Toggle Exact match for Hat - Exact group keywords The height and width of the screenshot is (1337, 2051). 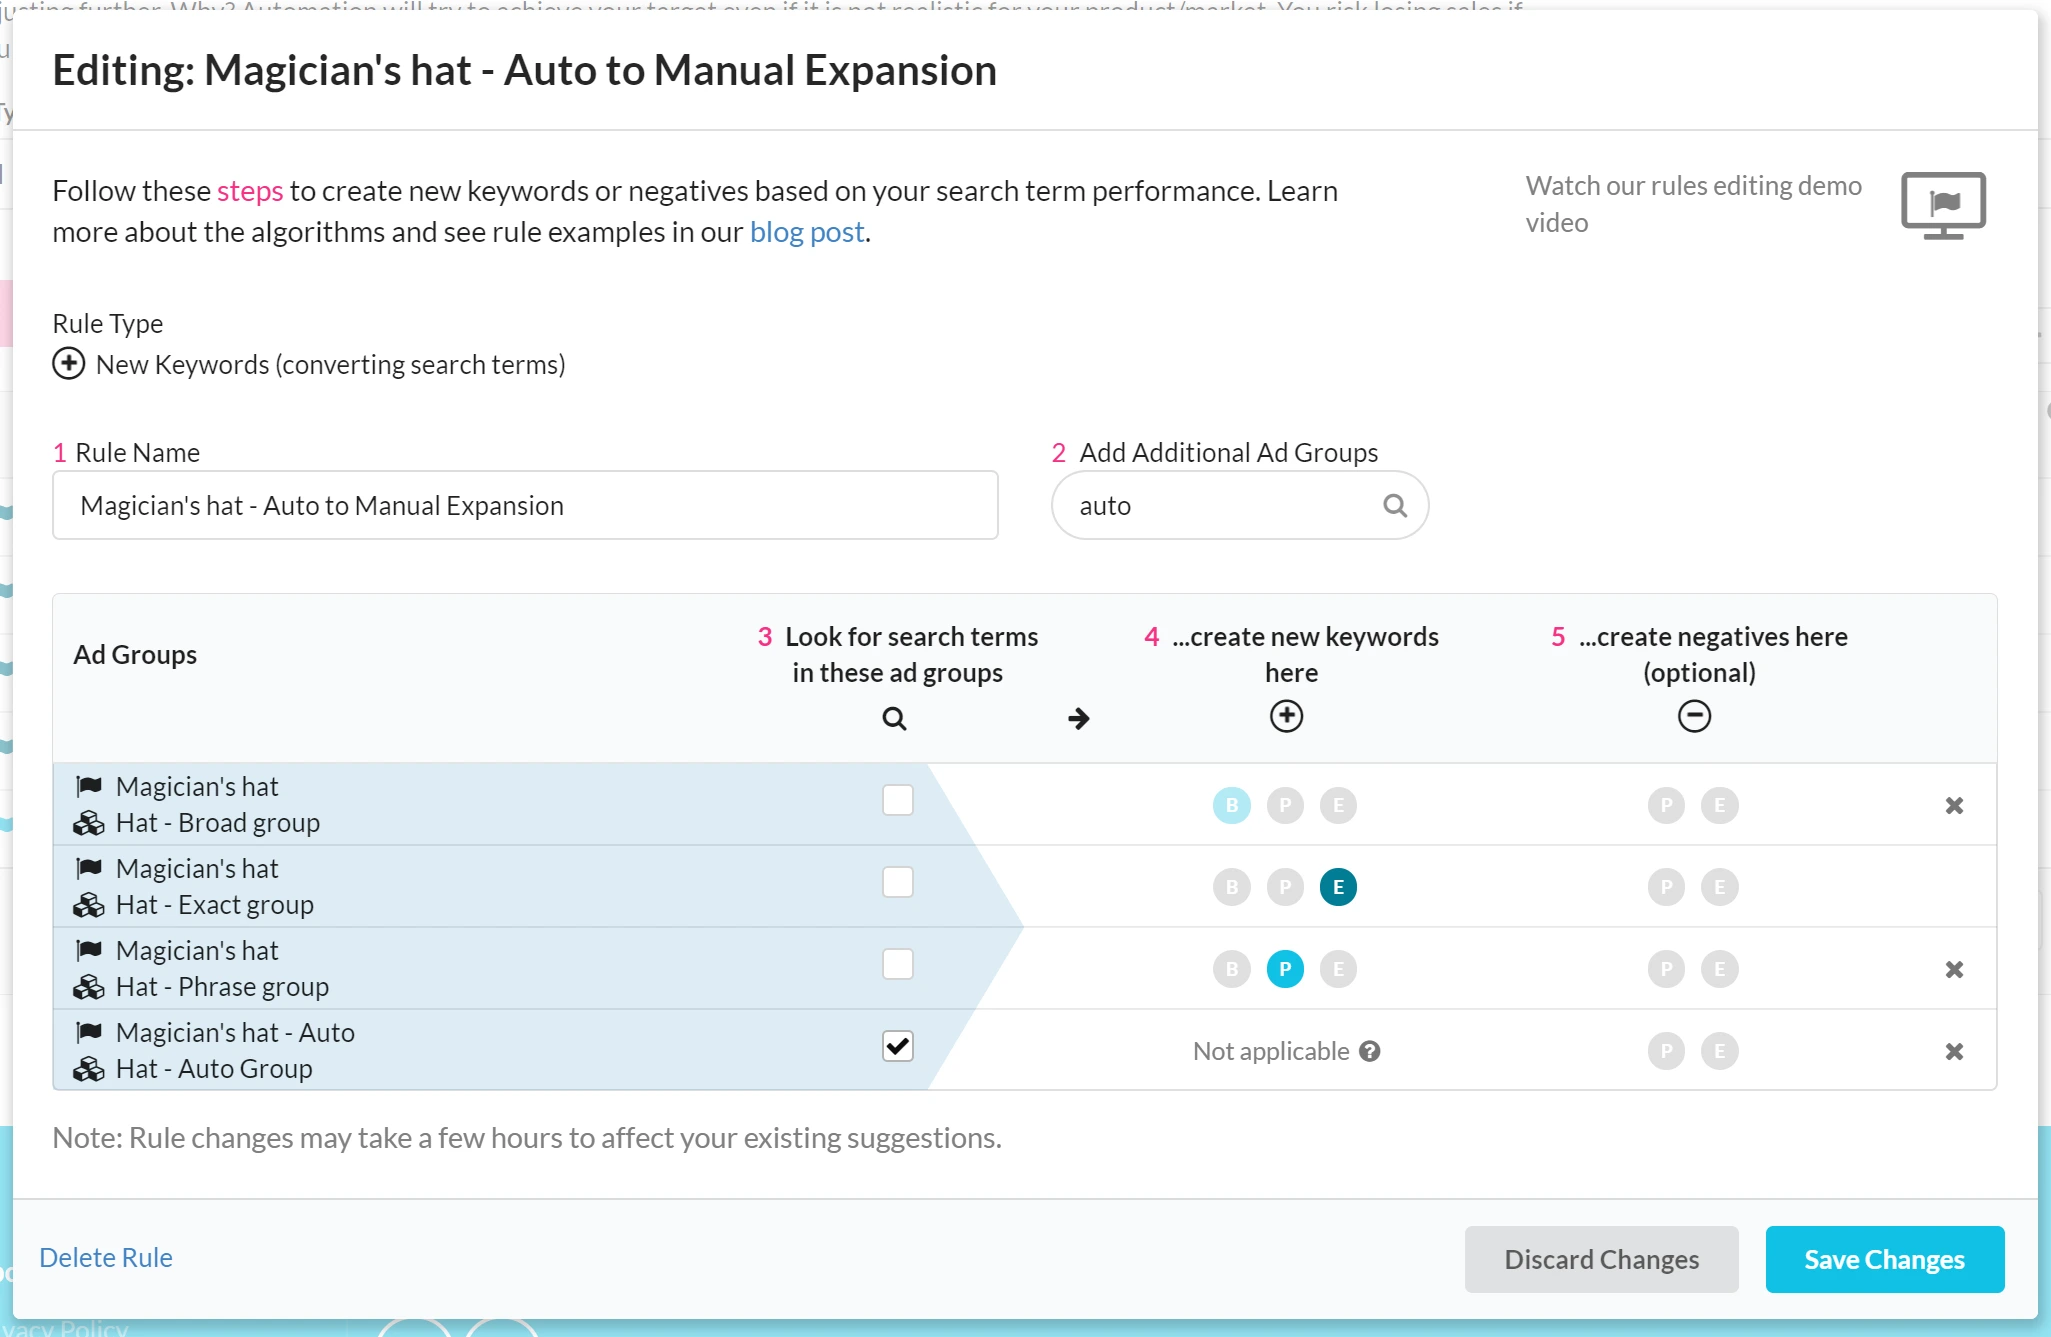(1337, 888)
